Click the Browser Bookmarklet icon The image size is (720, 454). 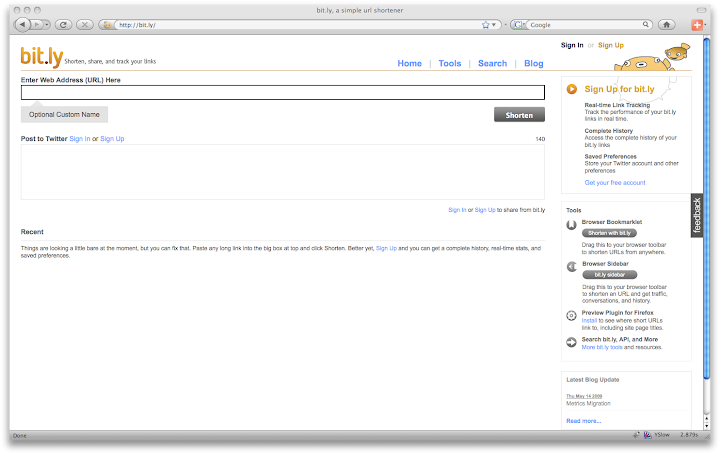(571, 225)
